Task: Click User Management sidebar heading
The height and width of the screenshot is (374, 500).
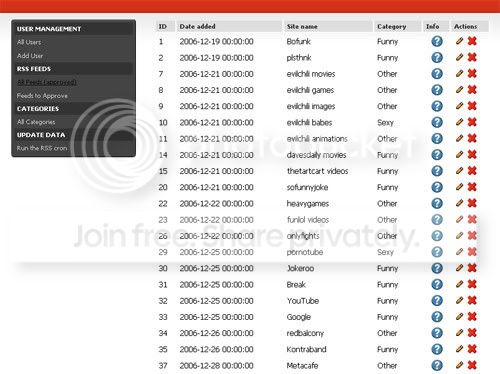Action: (49, 29)
